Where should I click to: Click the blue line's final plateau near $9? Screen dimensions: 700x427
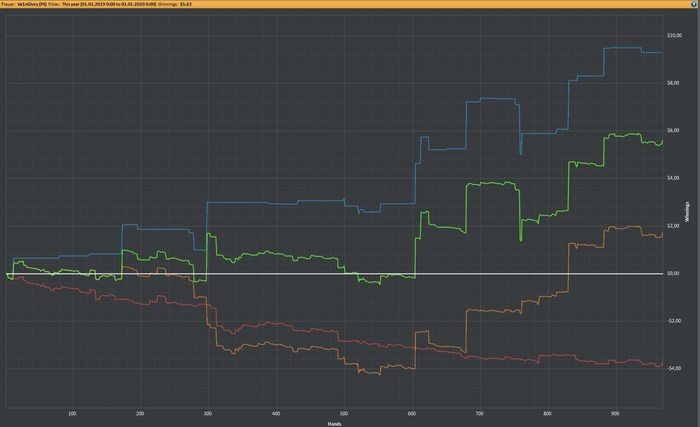tap(652, 52)
